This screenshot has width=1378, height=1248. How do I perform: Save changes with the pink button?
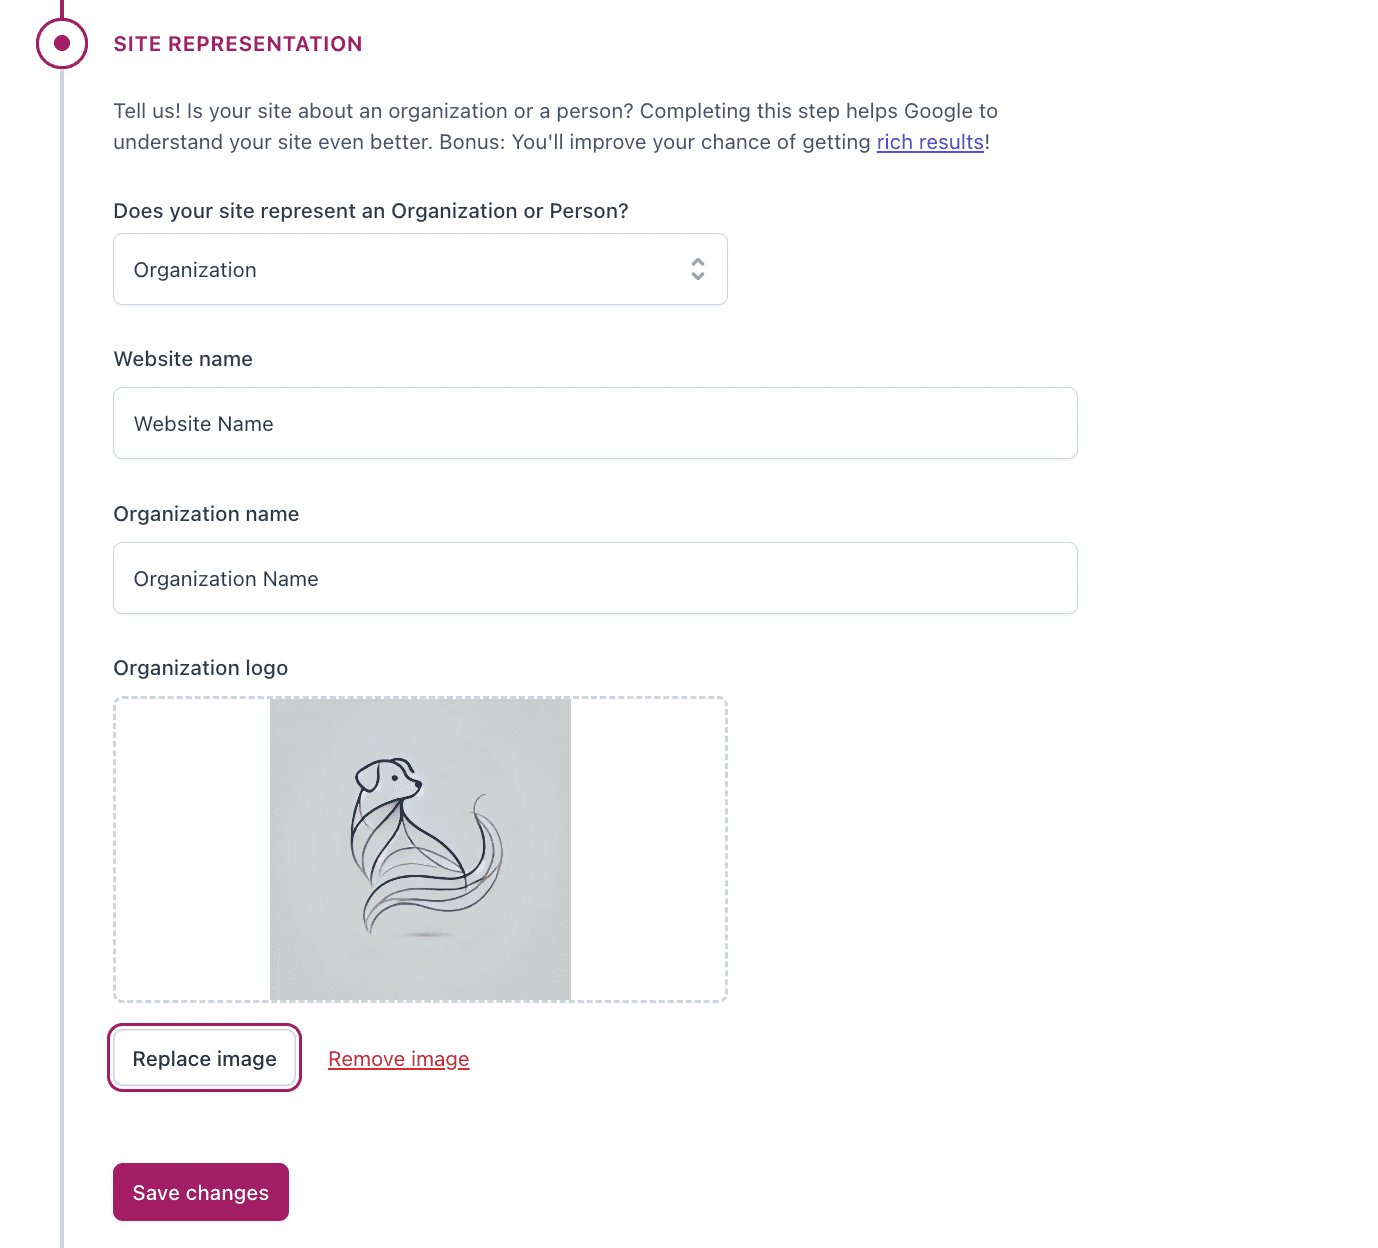[x=200, y=1191]
